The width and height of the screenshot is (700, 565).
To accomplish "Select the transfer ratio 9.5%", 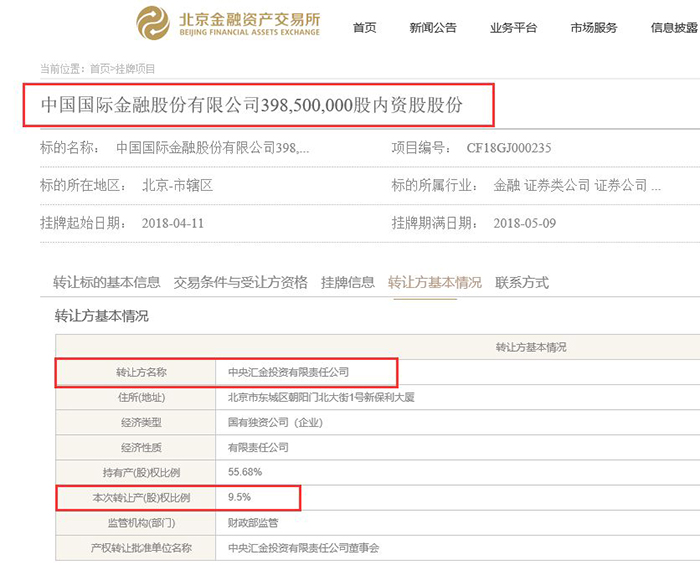I will (239, 497).
